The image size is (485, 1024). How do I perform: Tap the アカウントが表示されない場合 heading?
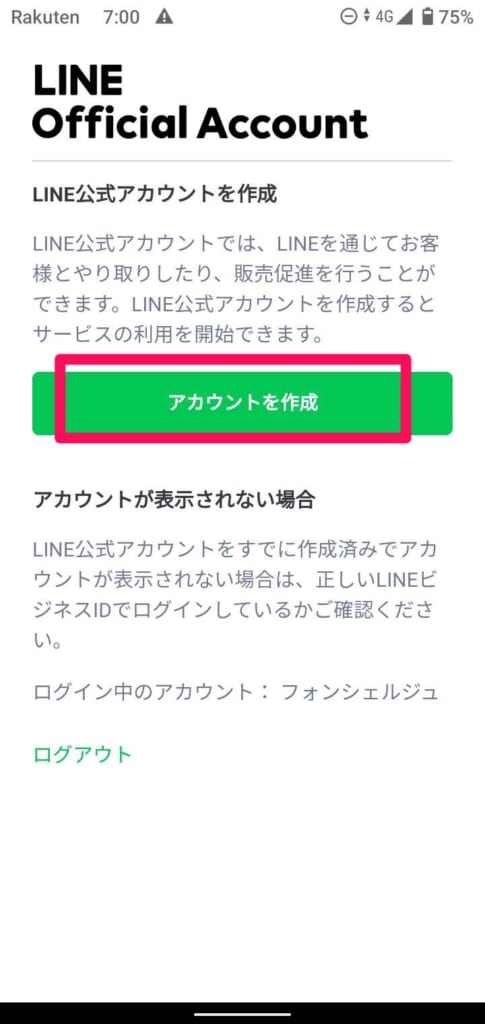pos(174,500)
